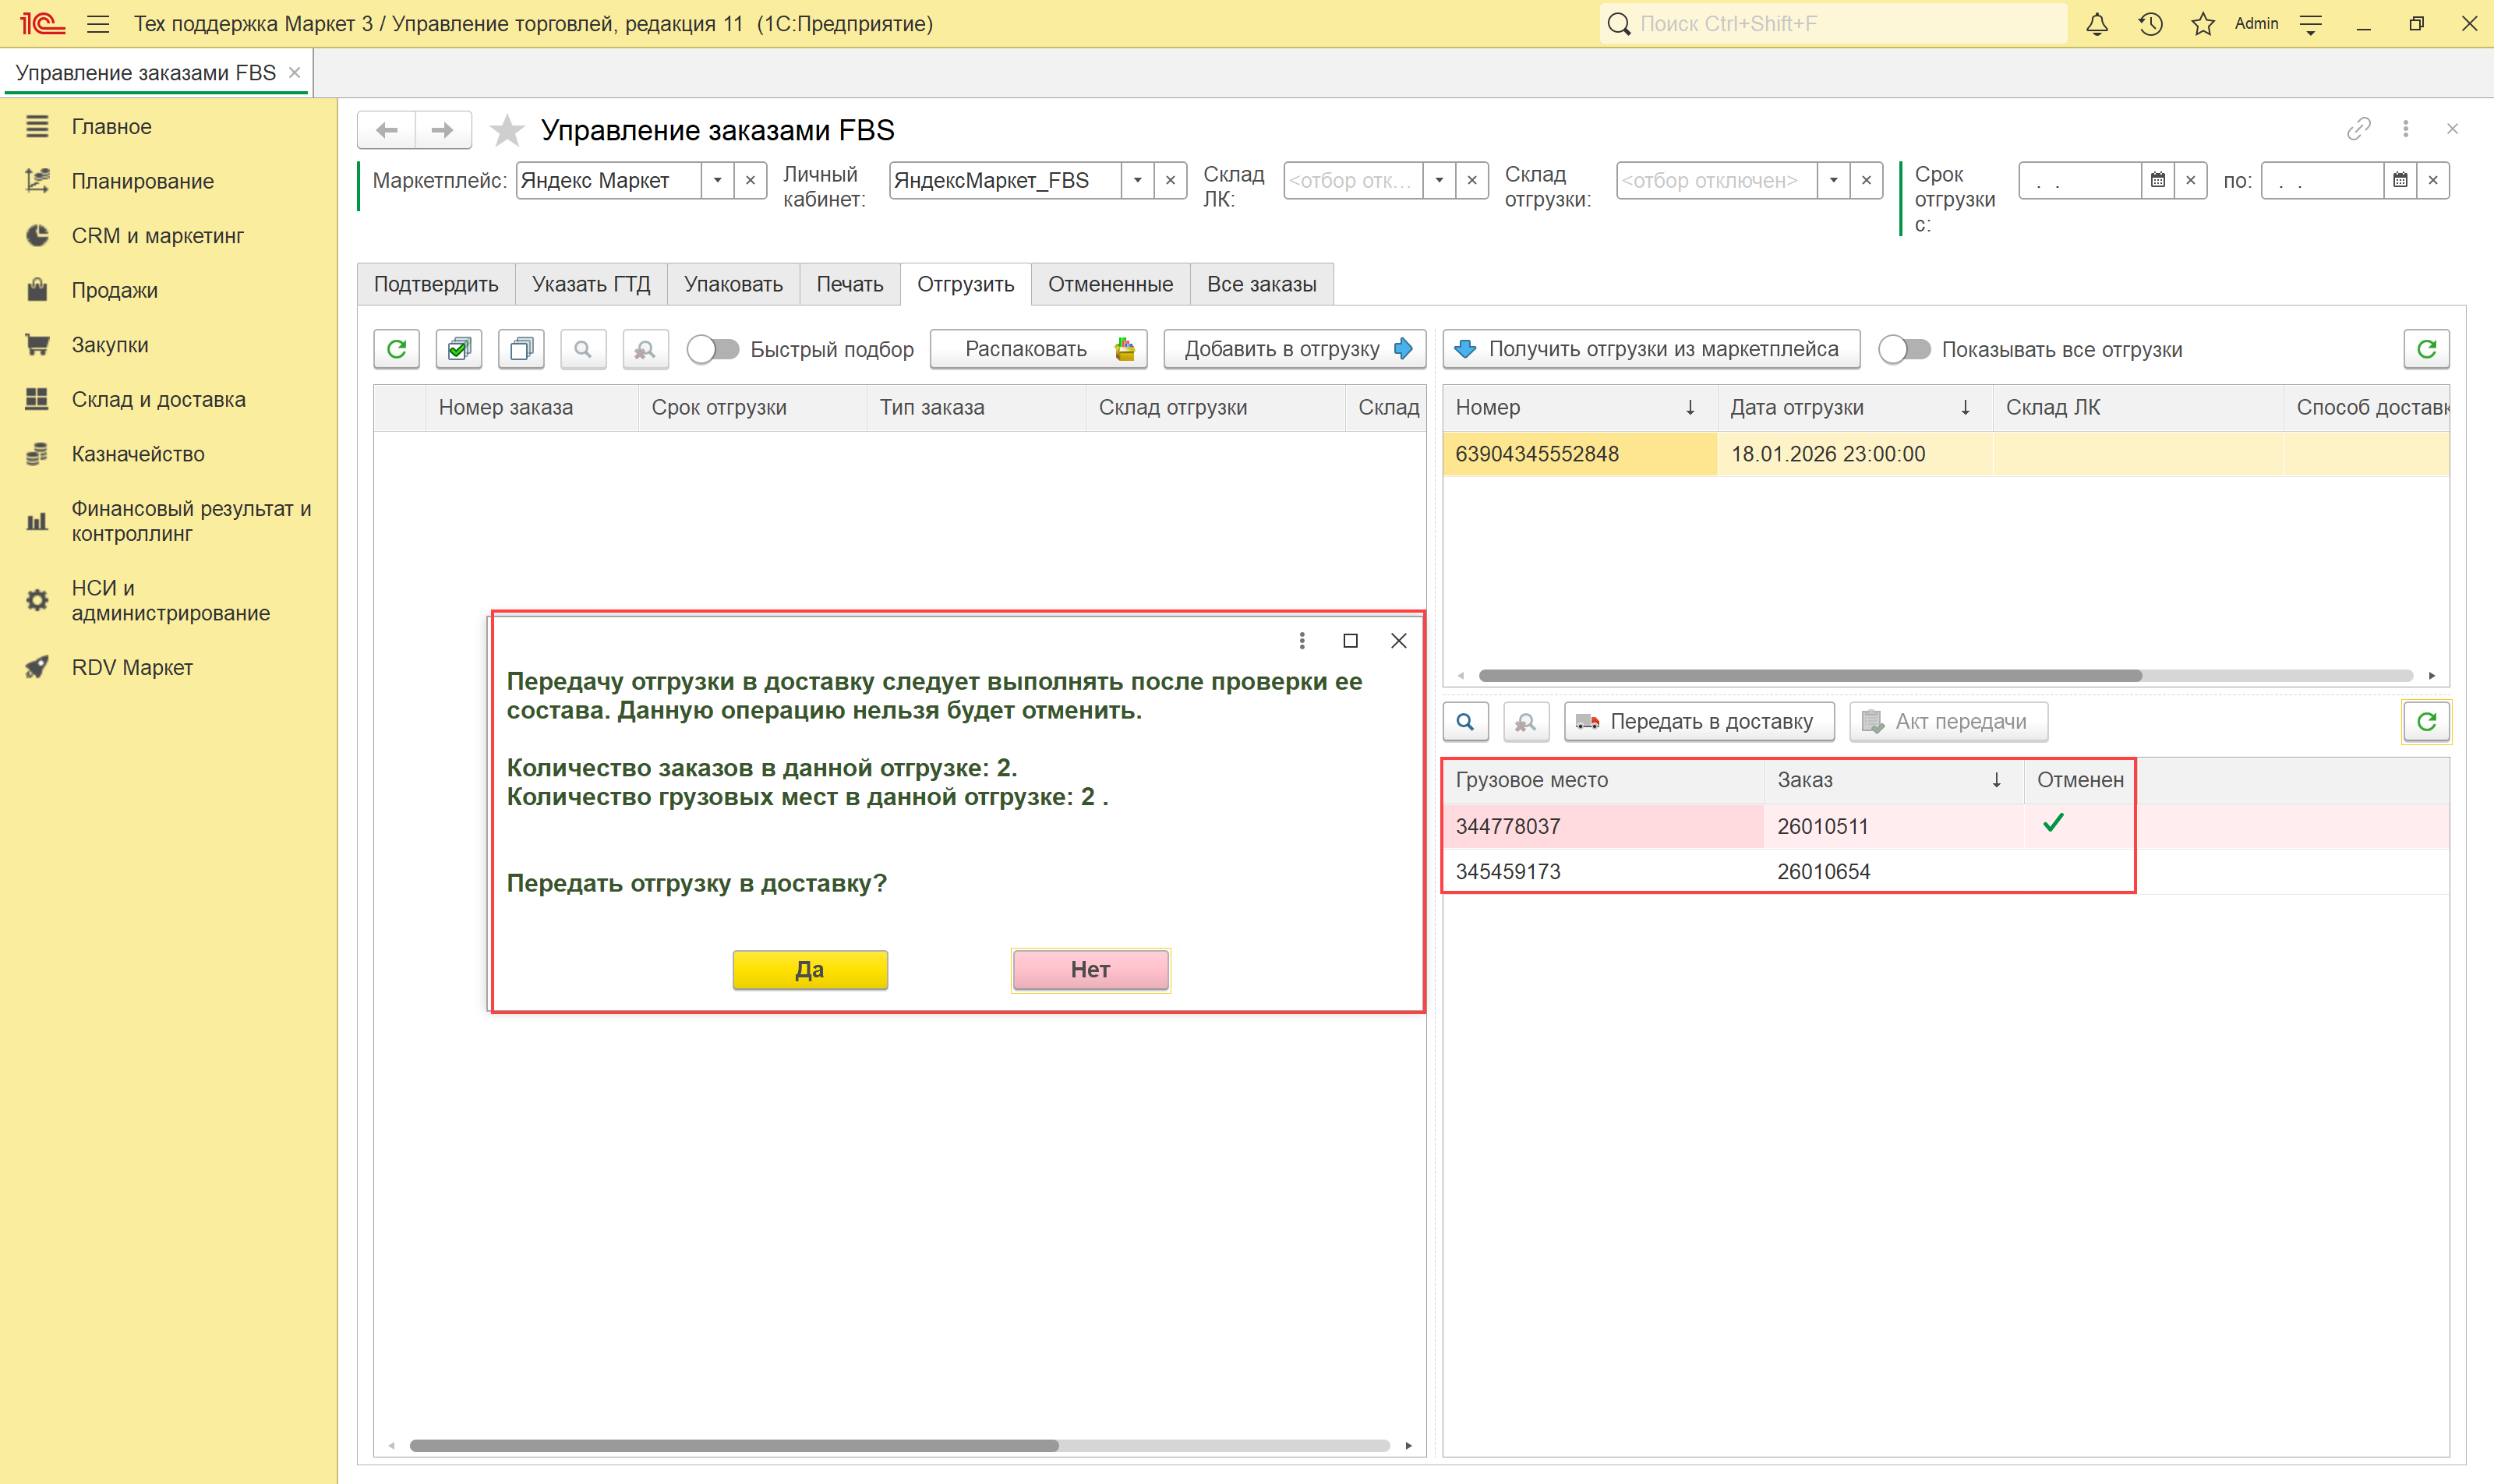Viewport: 2494px width, 1484px height.
Task: Click the calendar icon of first date field
Action: 2157,181
